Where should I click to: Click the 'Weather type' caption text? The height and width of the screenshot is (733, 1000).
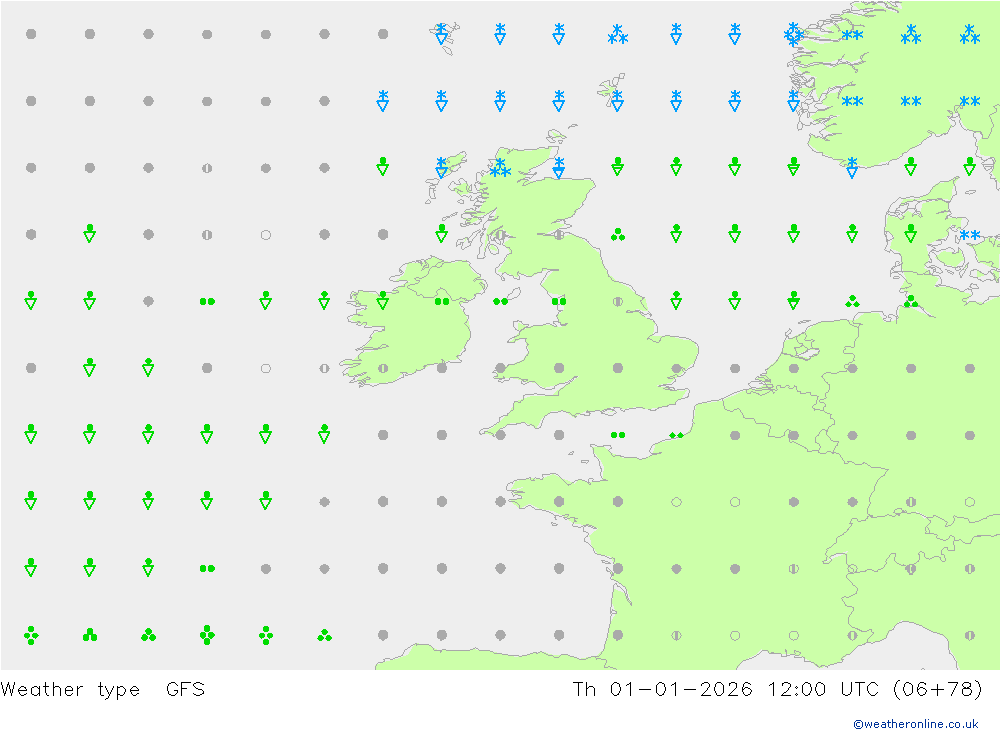tap(70, 690)
